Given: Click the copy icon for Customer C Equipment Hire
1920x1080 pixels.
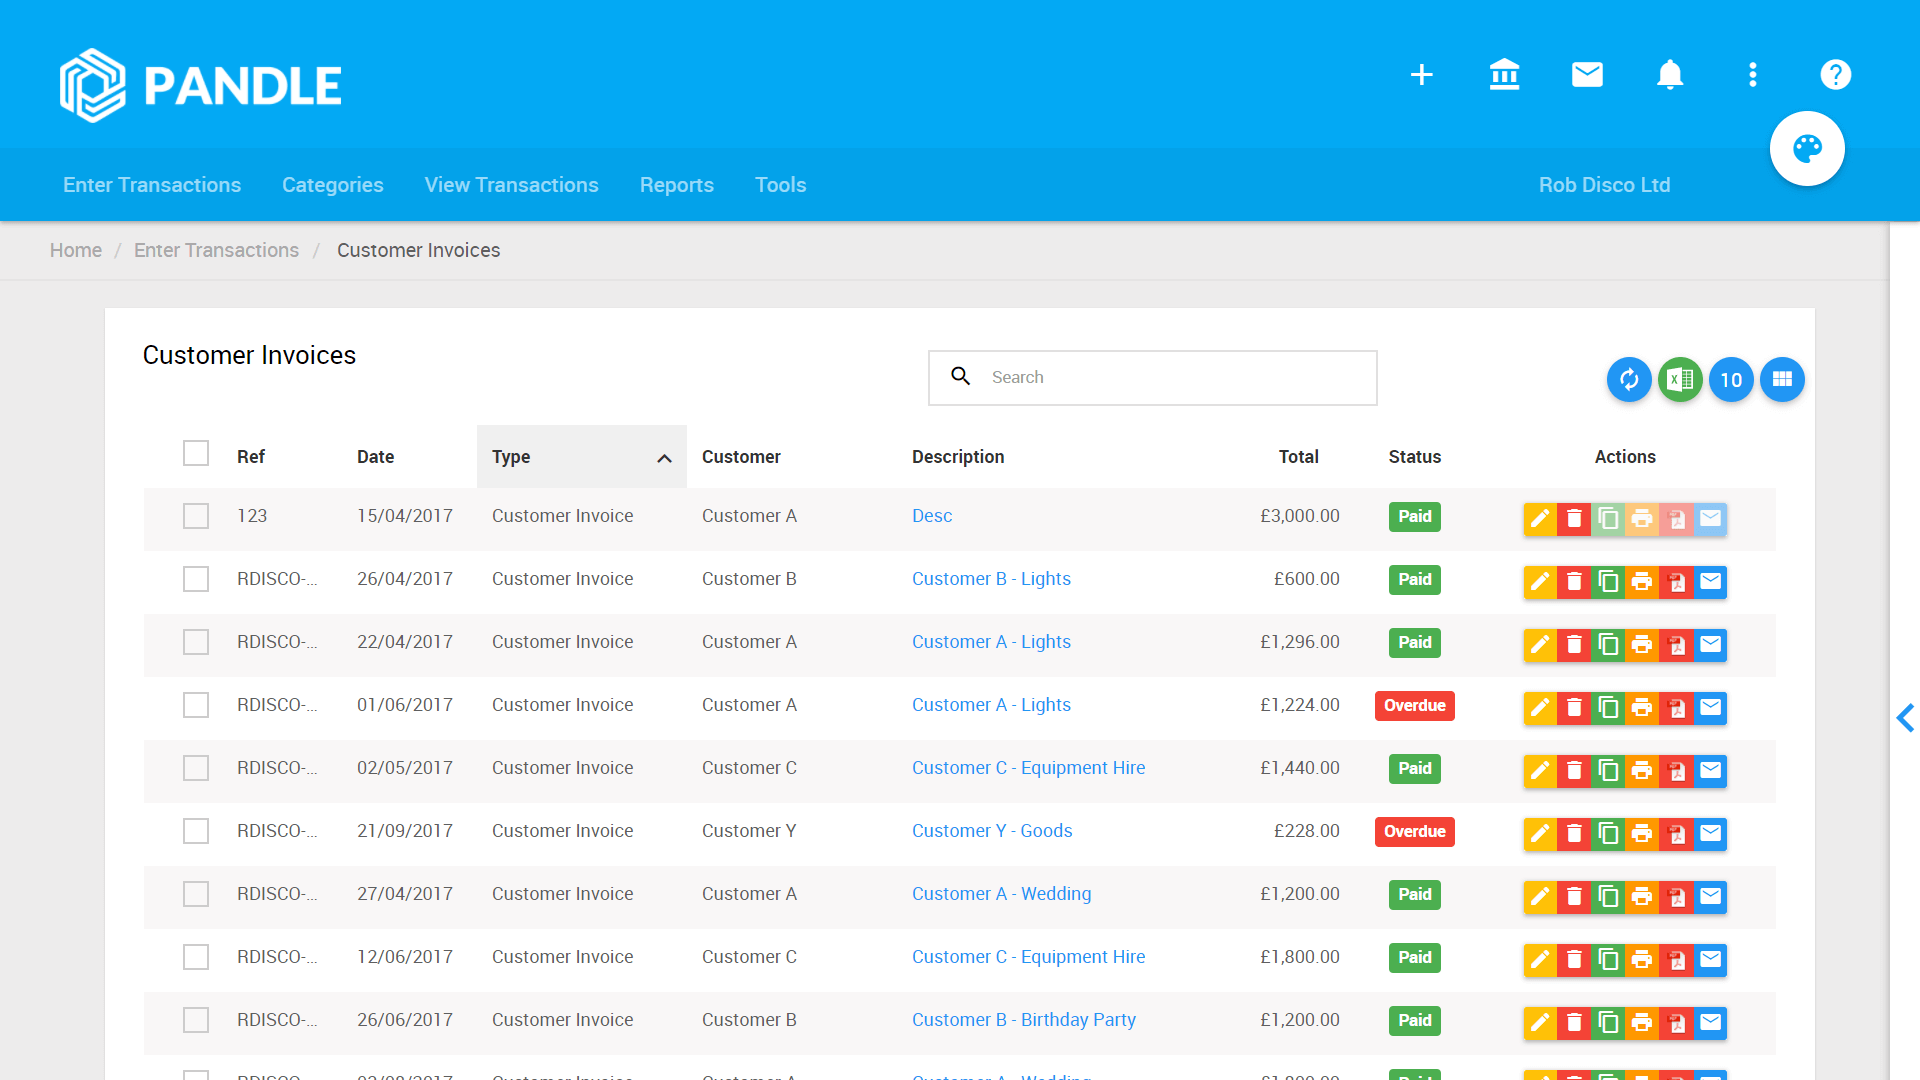Looking at the screenshot, I should [x=1609, y=769].
